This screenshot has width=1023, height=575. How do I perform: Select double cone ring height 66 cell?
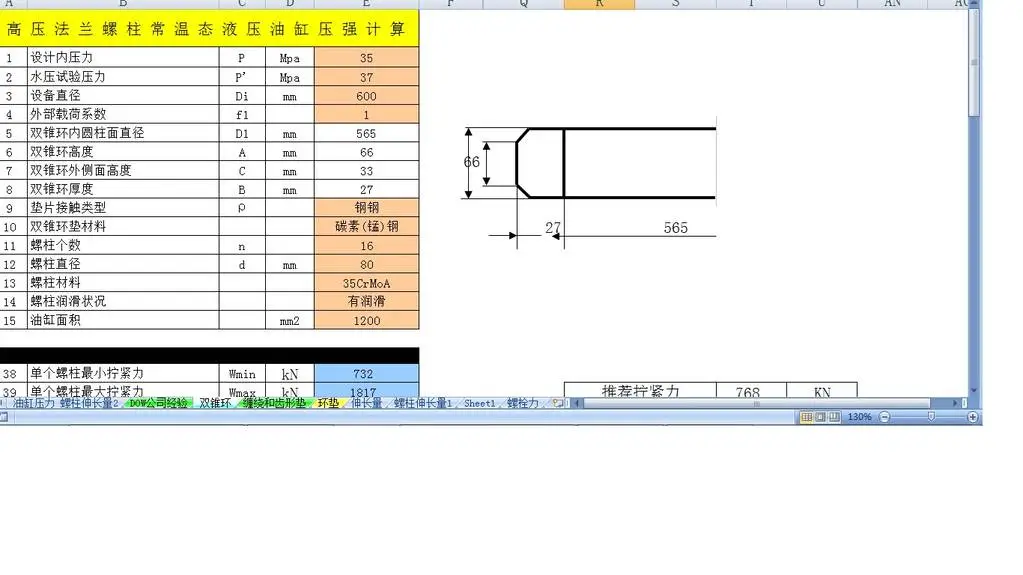point(367,152)
